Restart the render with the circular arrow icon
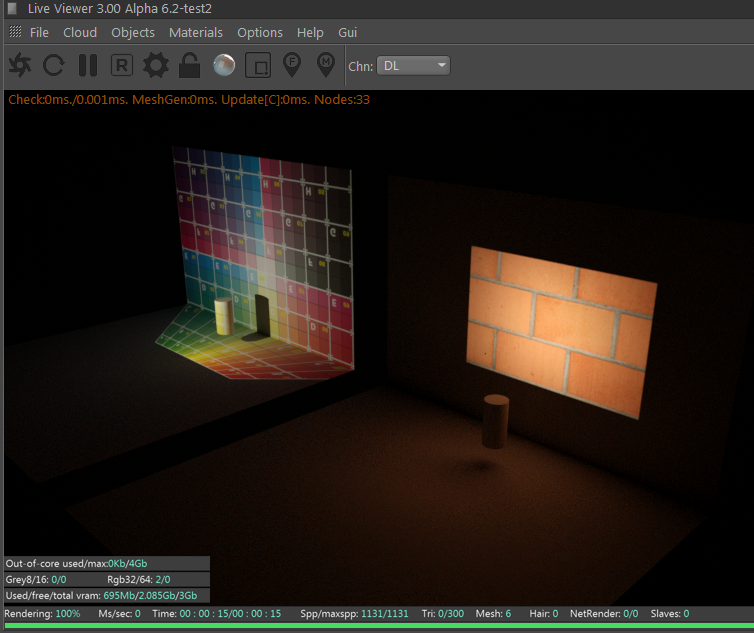 pos(54,66)
